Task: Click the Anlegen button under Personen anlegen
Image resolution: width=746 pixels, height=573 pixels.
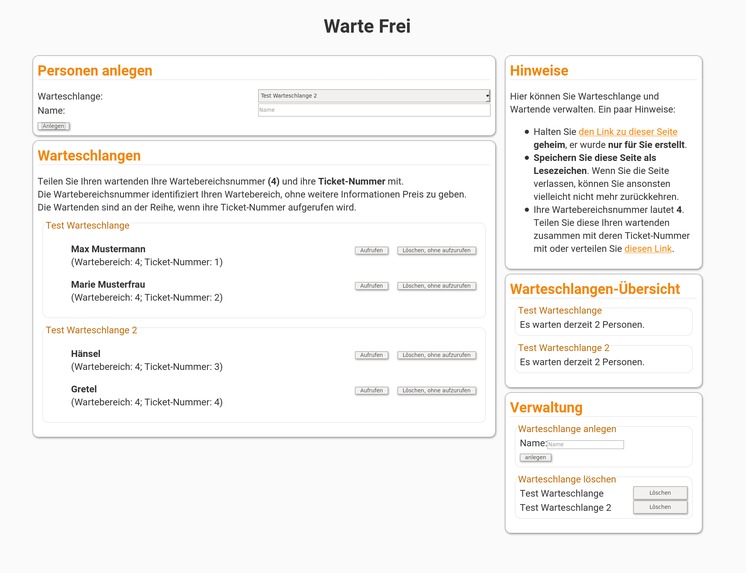Action: click(54, 126)
